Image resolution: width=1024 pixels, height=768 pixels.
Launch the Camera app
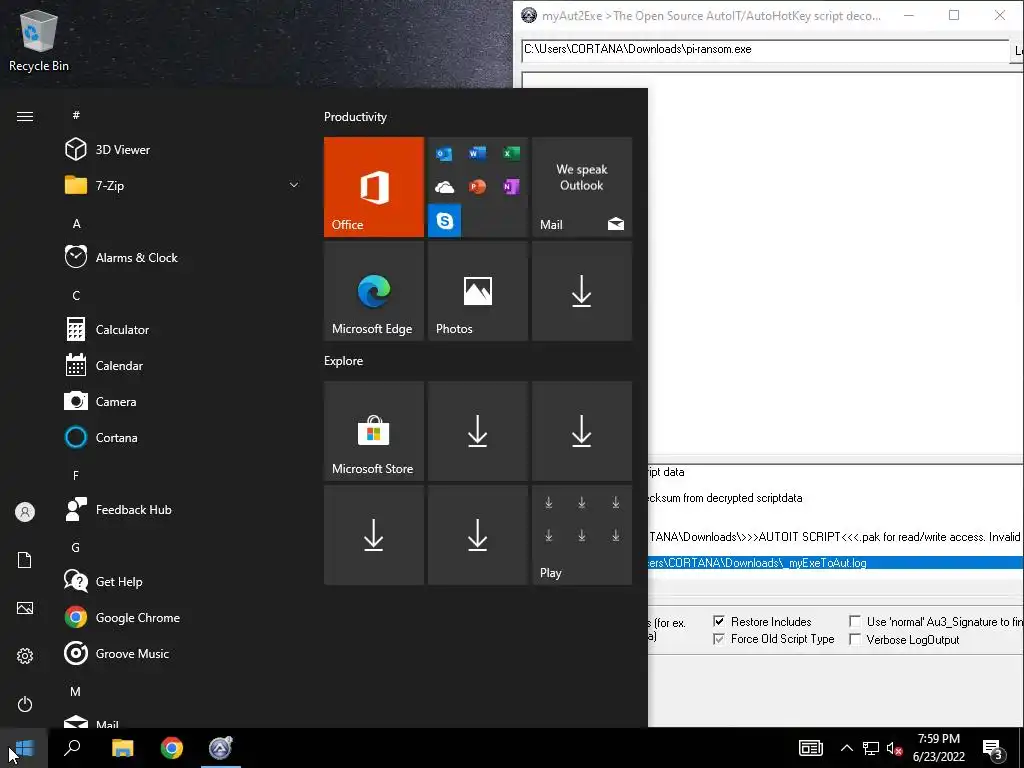(183, 401)
